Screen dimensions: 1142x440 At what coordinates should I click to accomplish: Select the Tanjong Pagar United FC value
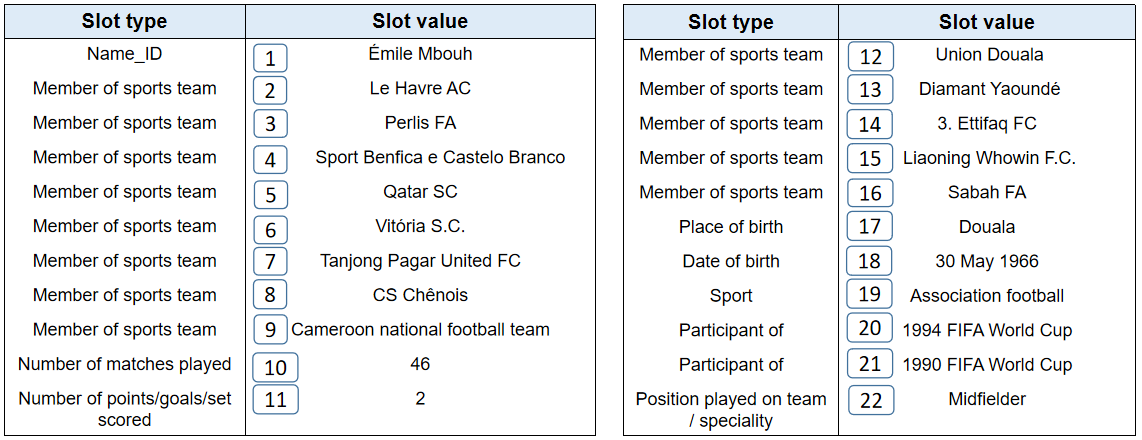pyautogui.click(x=420, y=261)
